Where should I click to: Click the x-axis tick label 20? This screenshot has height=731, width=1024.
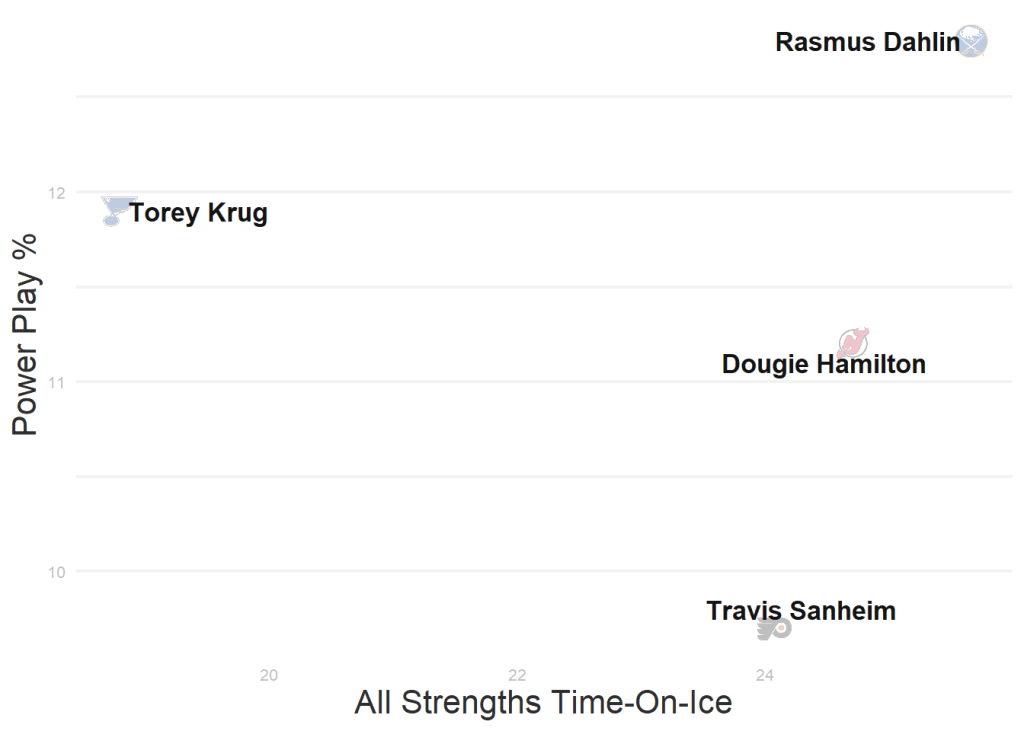point(268,675)
